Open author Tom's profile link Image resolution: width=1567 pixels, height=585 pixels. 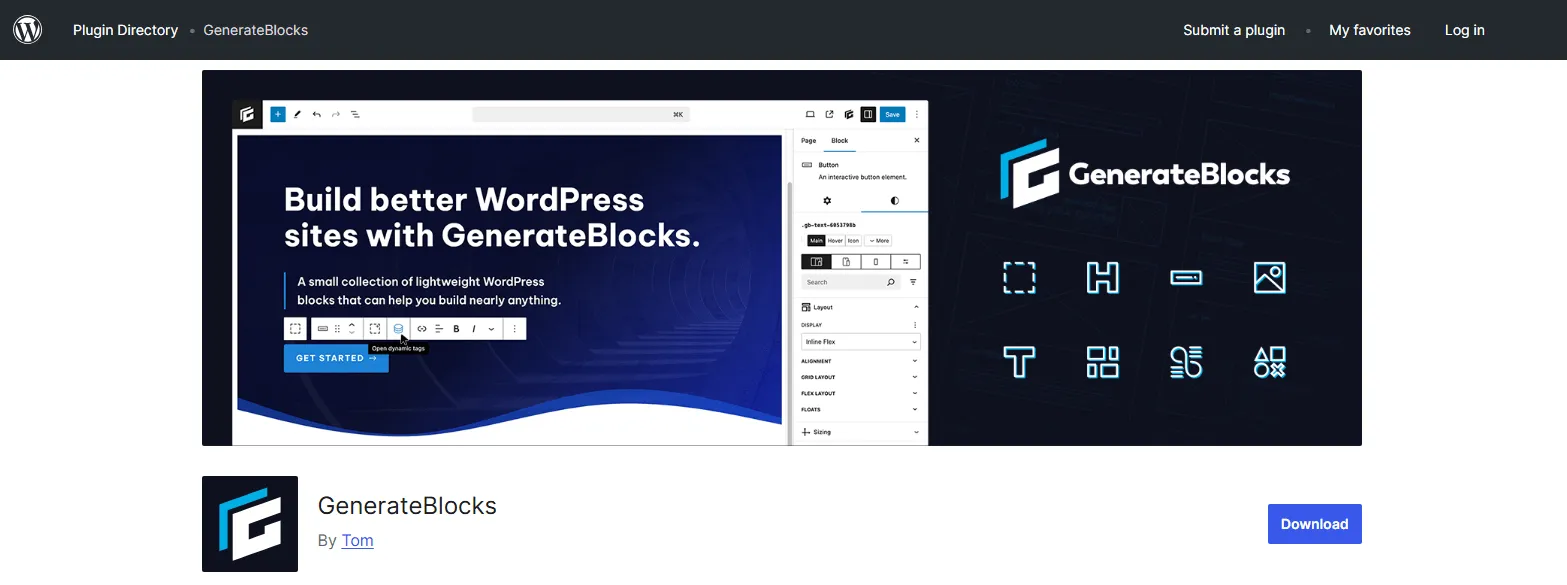click(357, 540)
